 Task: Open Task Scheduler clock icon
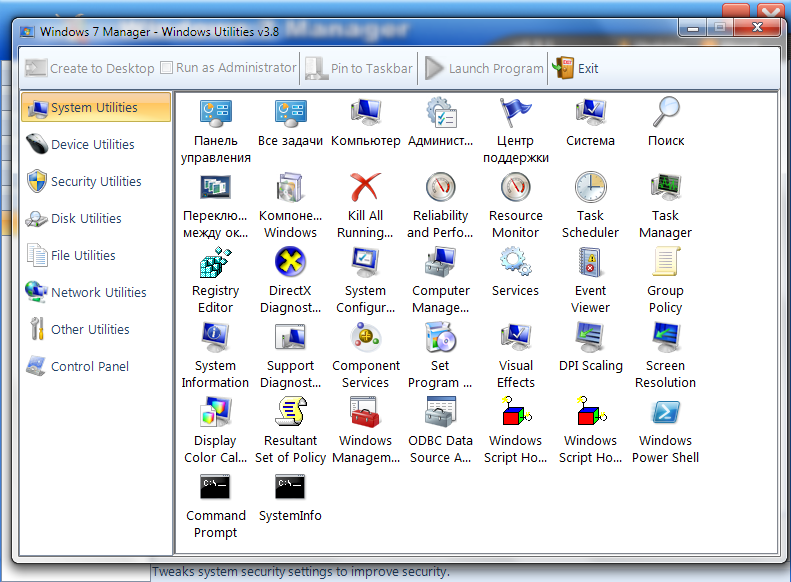click(x=590, y=188)
